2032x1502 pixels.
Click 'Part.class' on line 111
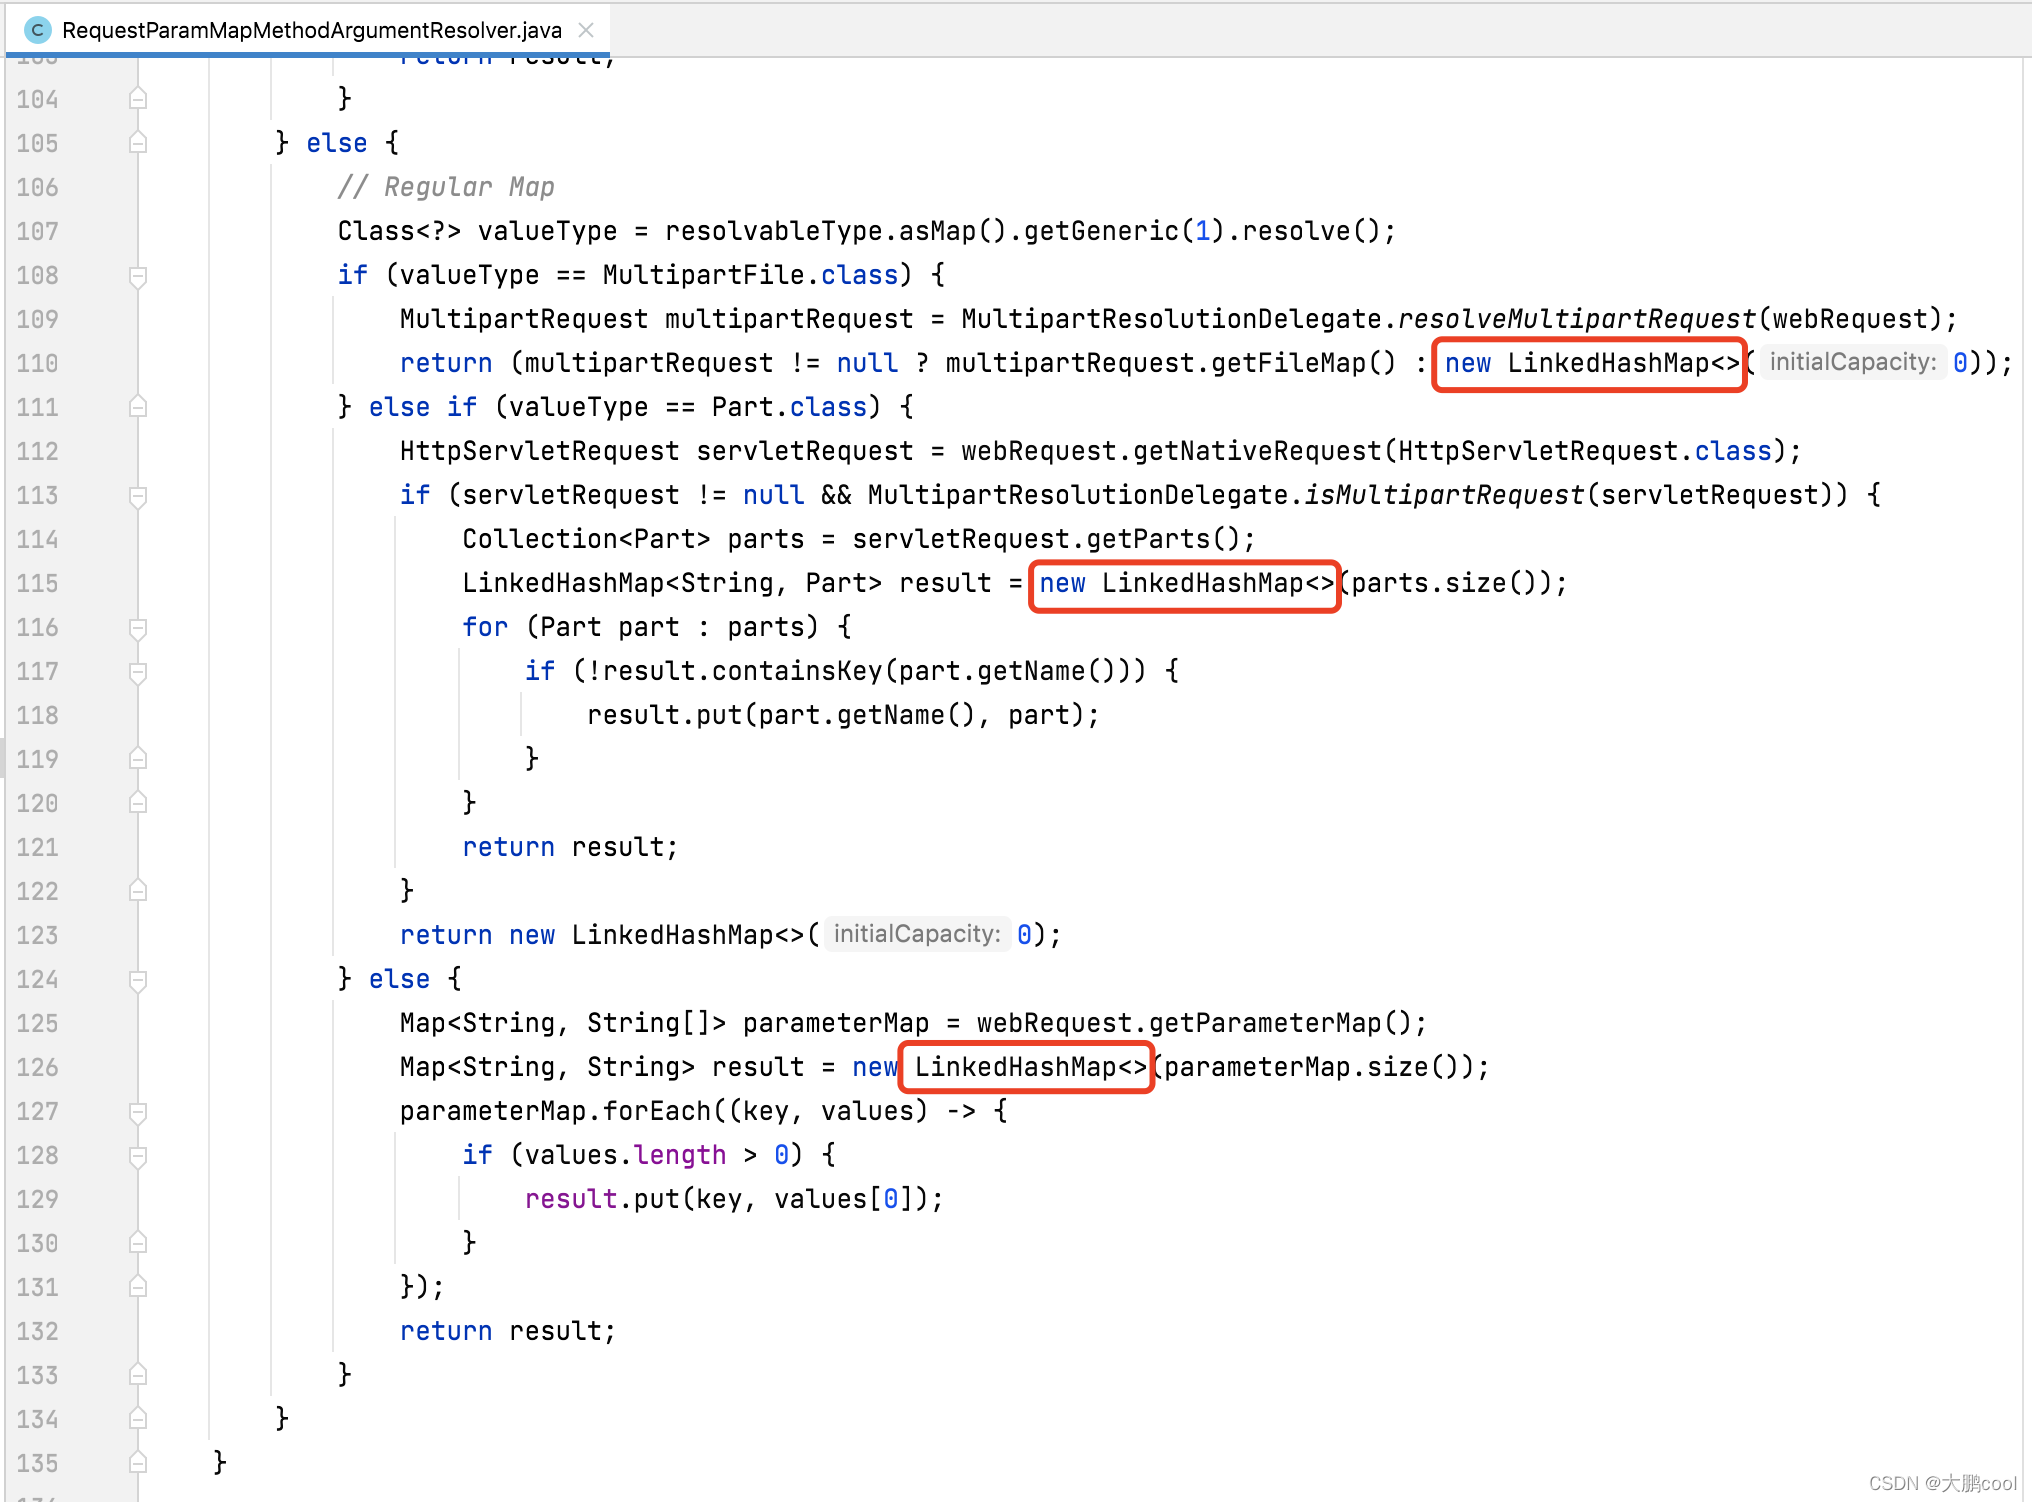coord(789,407)
